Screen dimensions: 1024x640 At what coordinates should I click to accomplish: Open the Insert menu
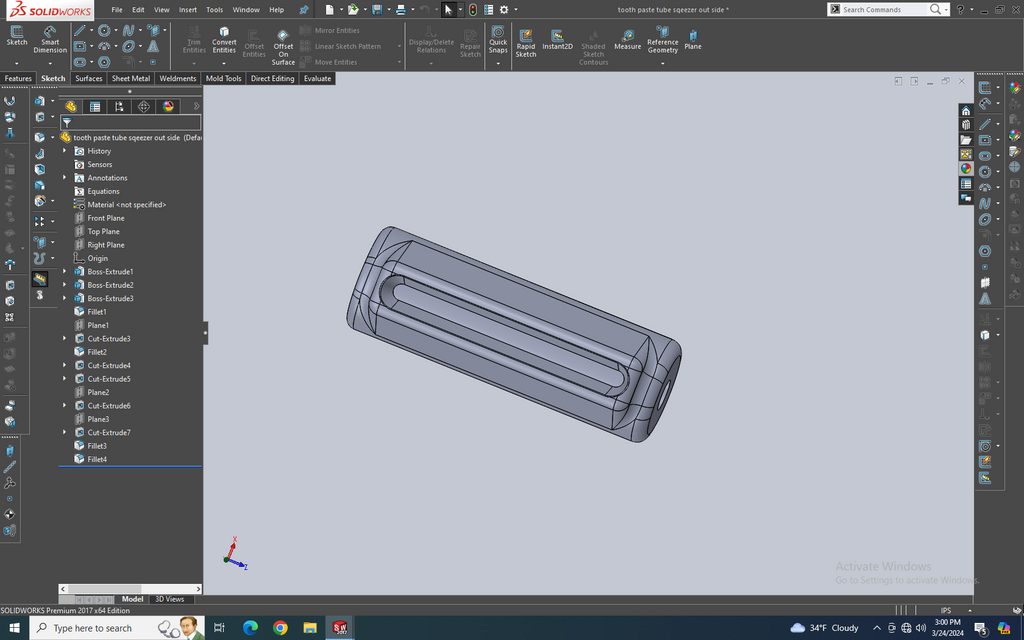(187, 10)
